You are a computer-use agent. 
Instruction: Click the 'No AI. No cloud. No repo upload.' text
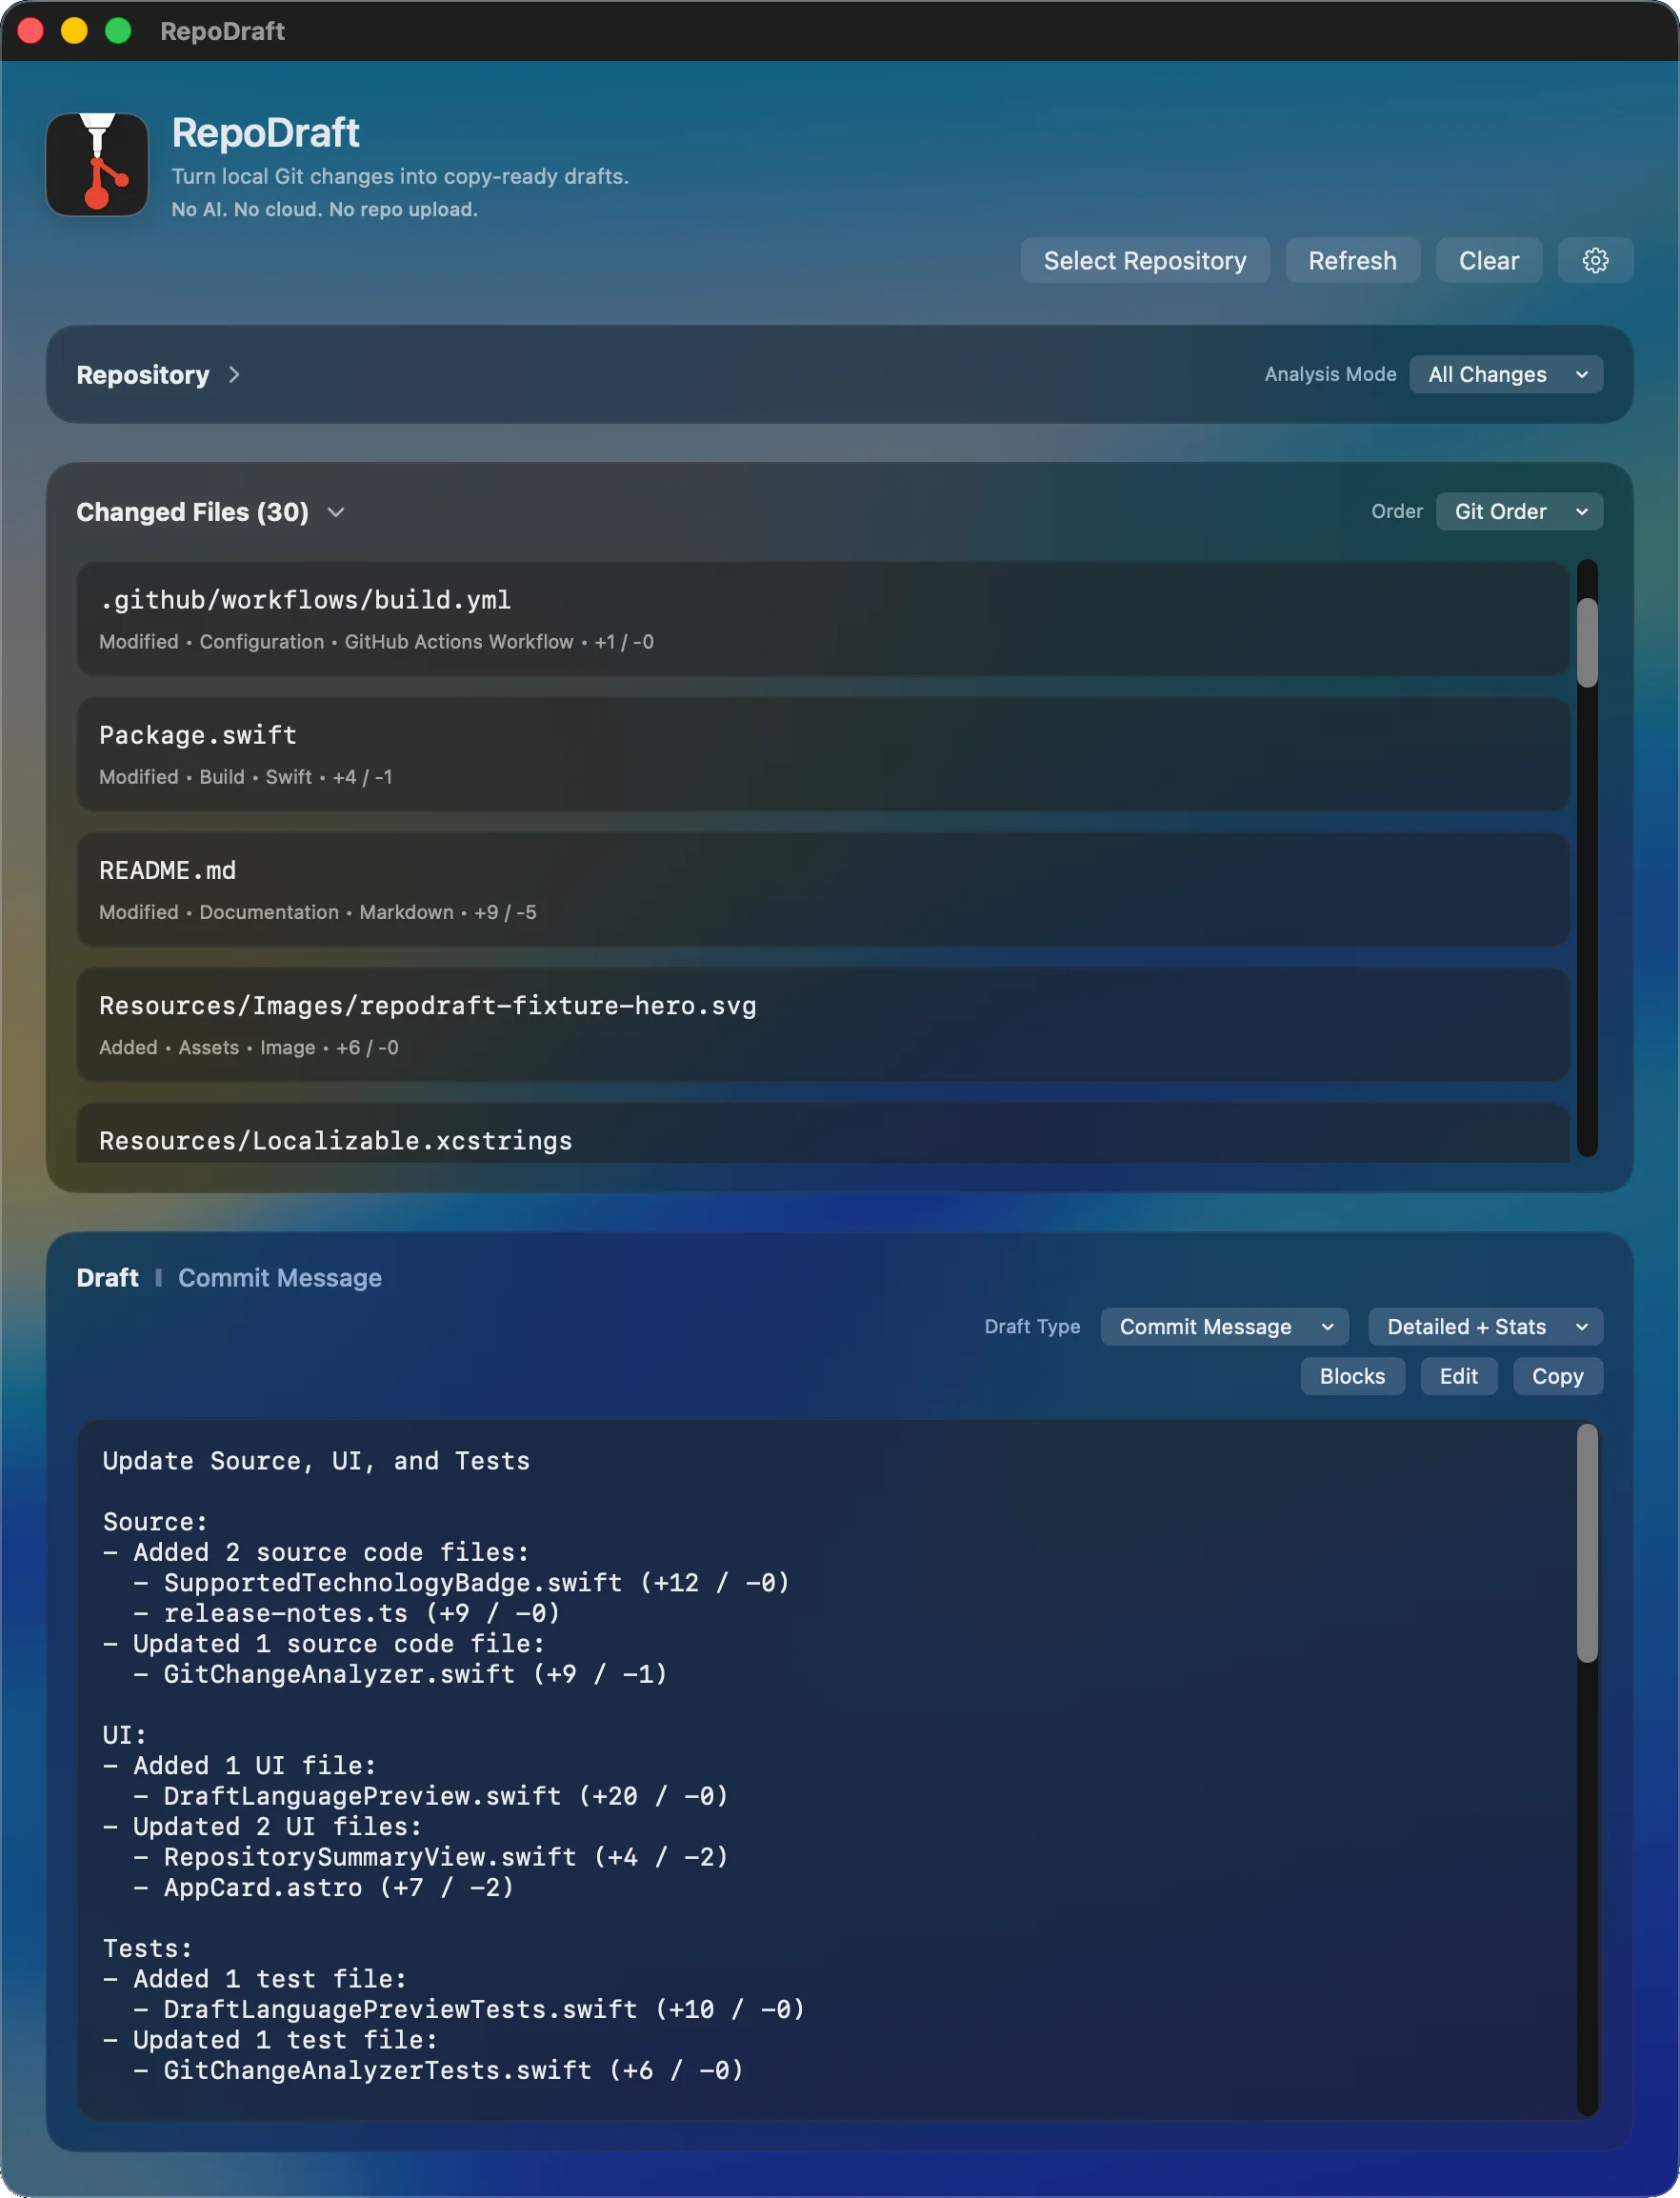pyautogui.click(x=324, y=209)
